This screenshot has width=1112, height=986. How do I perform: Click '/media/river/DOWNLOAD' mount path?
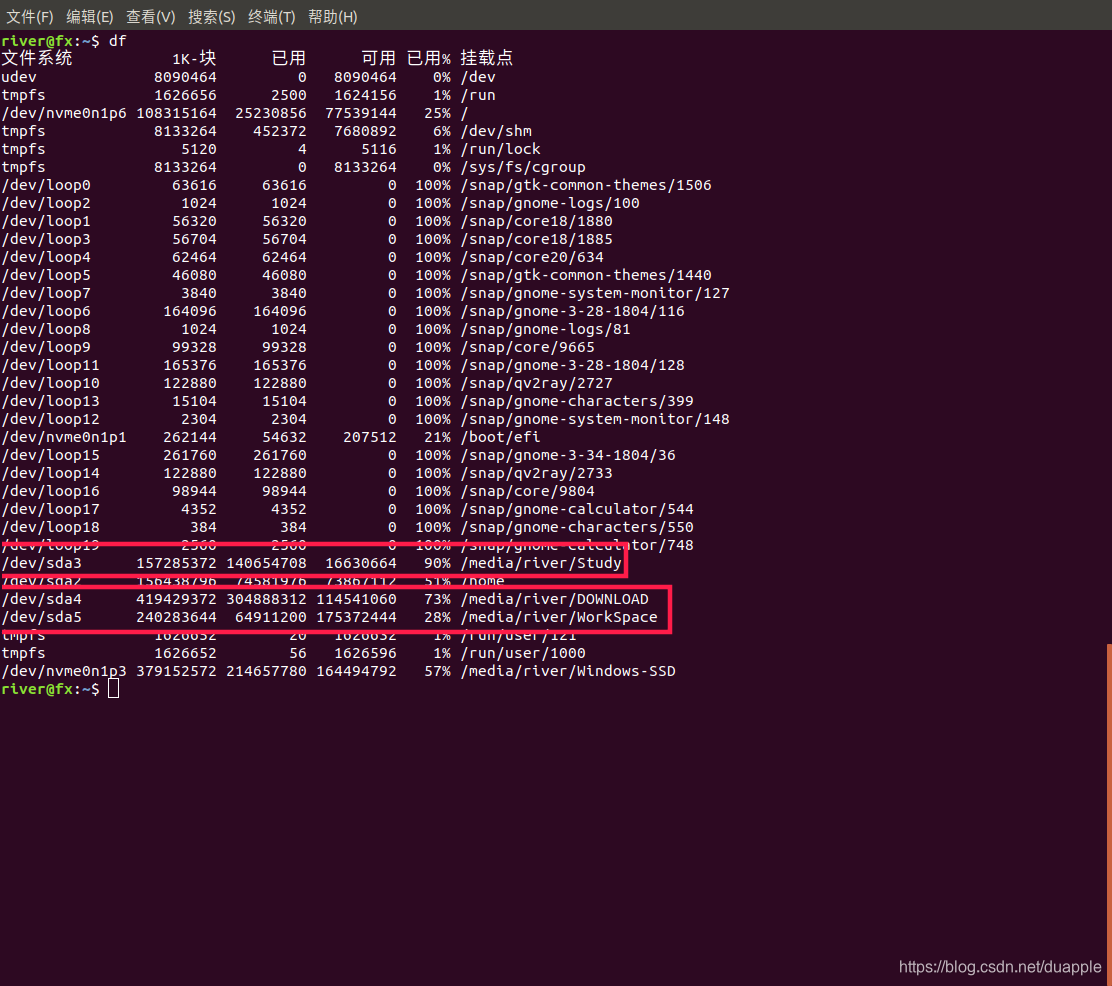pos(555,599)
